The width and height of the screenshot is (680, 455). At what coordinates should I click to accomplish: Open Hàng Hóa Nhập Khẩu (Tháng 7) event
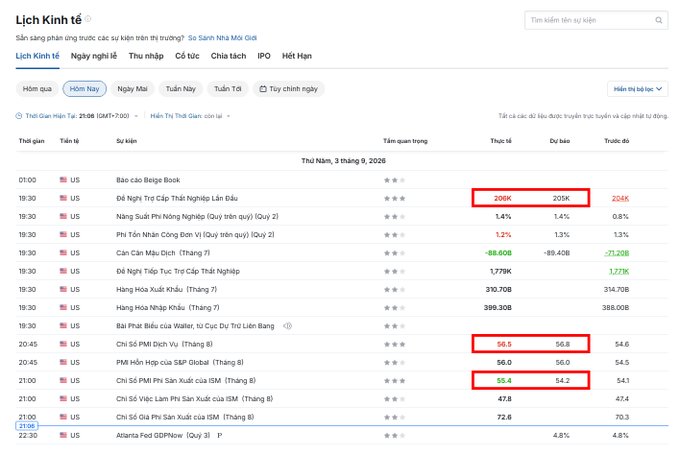168,308
